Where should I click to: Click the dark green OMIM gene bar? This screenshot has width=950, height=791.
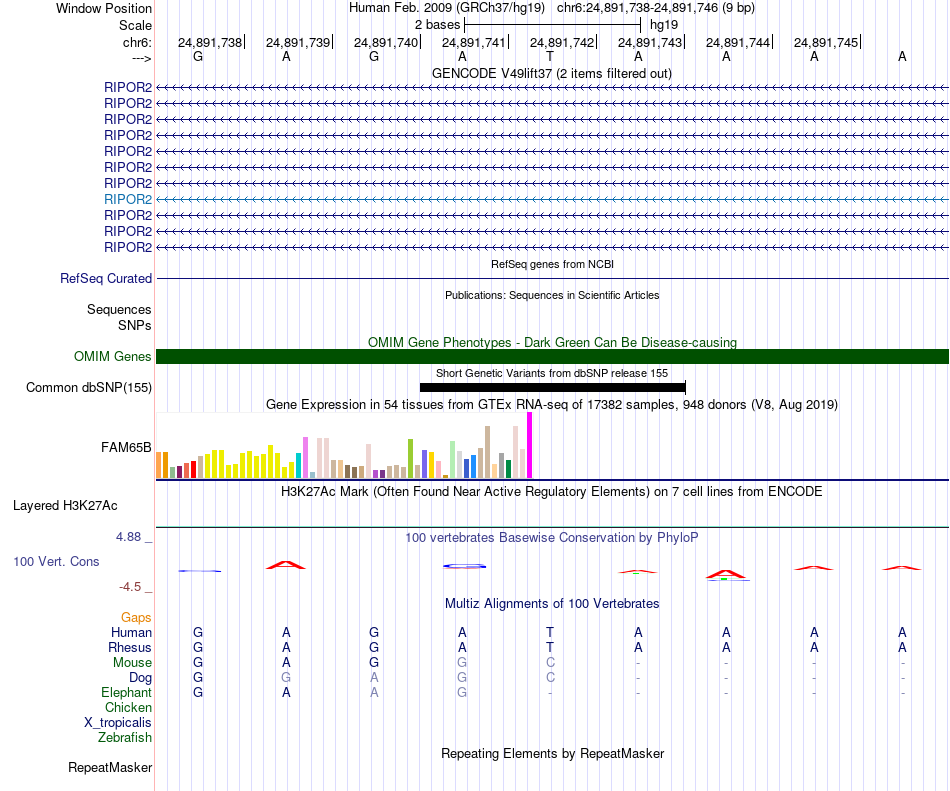(552, 356)
